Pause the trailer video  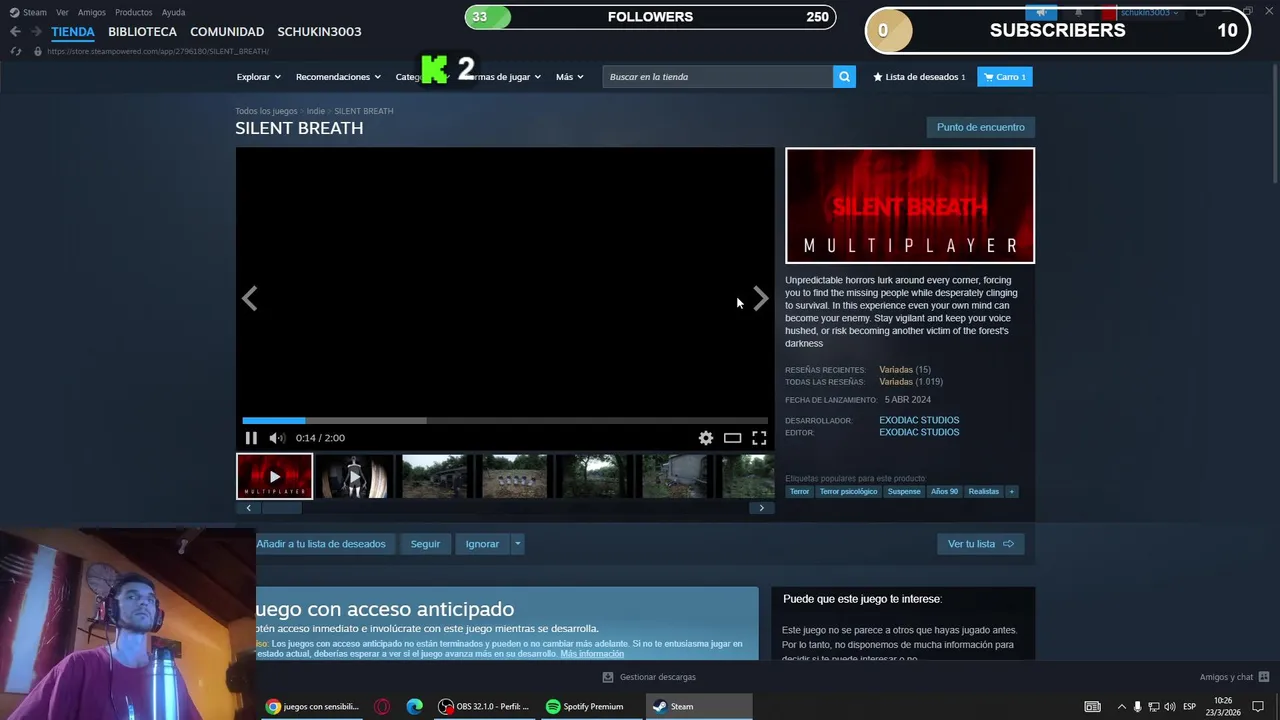click(251, 438)
